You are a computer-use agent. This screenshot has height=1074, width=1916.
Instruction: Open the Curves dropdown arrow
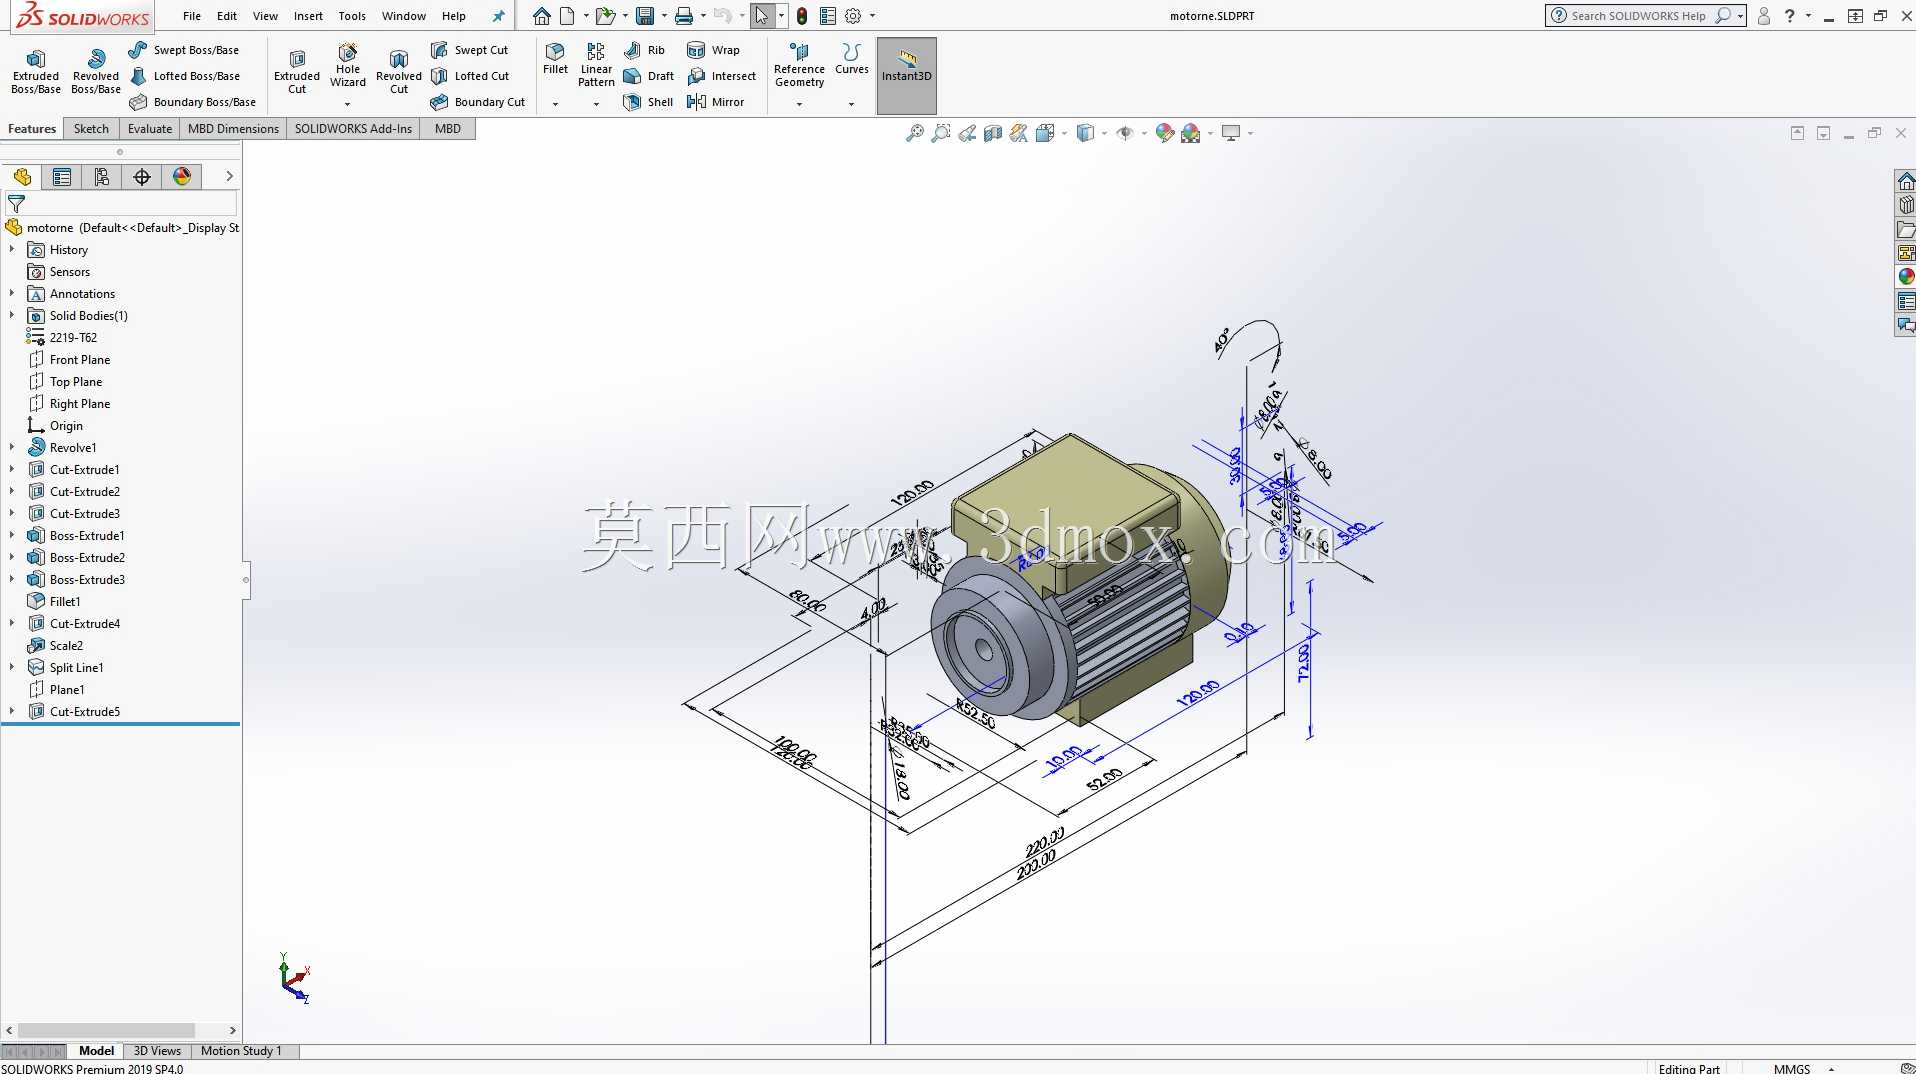coord(852,104)
